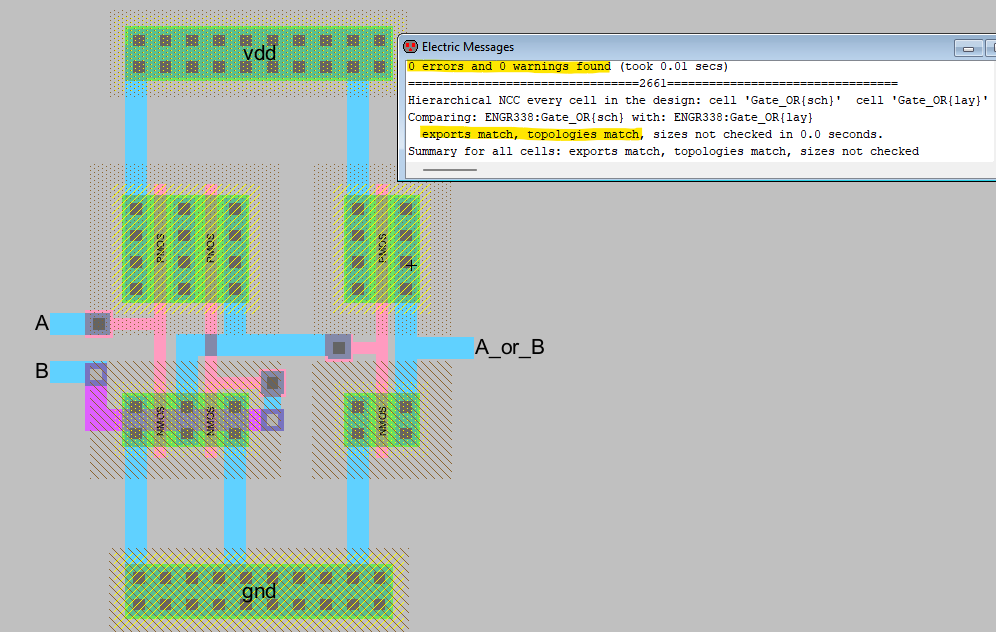Select the via contact next to input B
Screen dimensions: 996x632
96,375
